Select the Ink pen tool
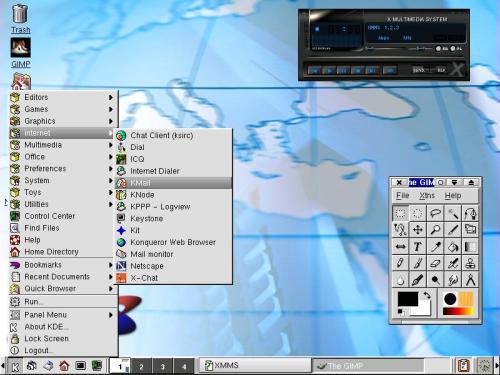The height and width of the screenshot is (375, 500). (x=417, y=280)
